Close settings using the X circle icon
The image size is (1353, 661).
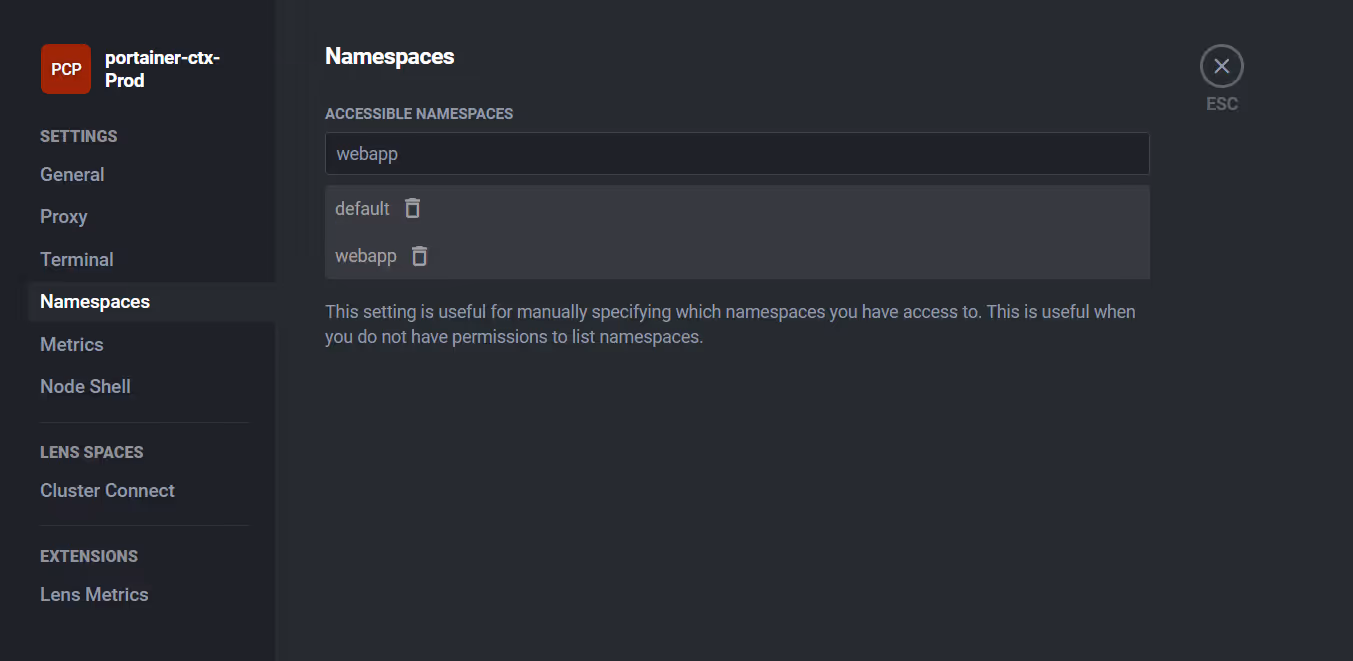point(1222,67)
